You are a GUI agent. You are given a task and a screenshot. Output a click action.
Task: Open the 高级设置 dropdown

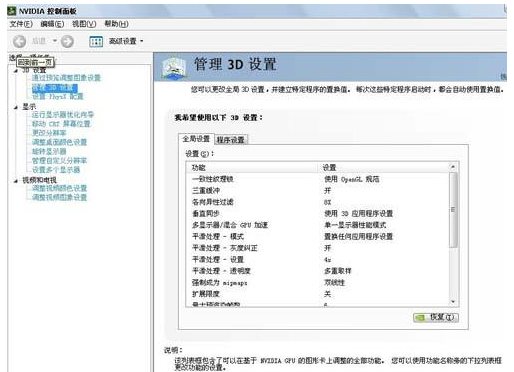126,41
